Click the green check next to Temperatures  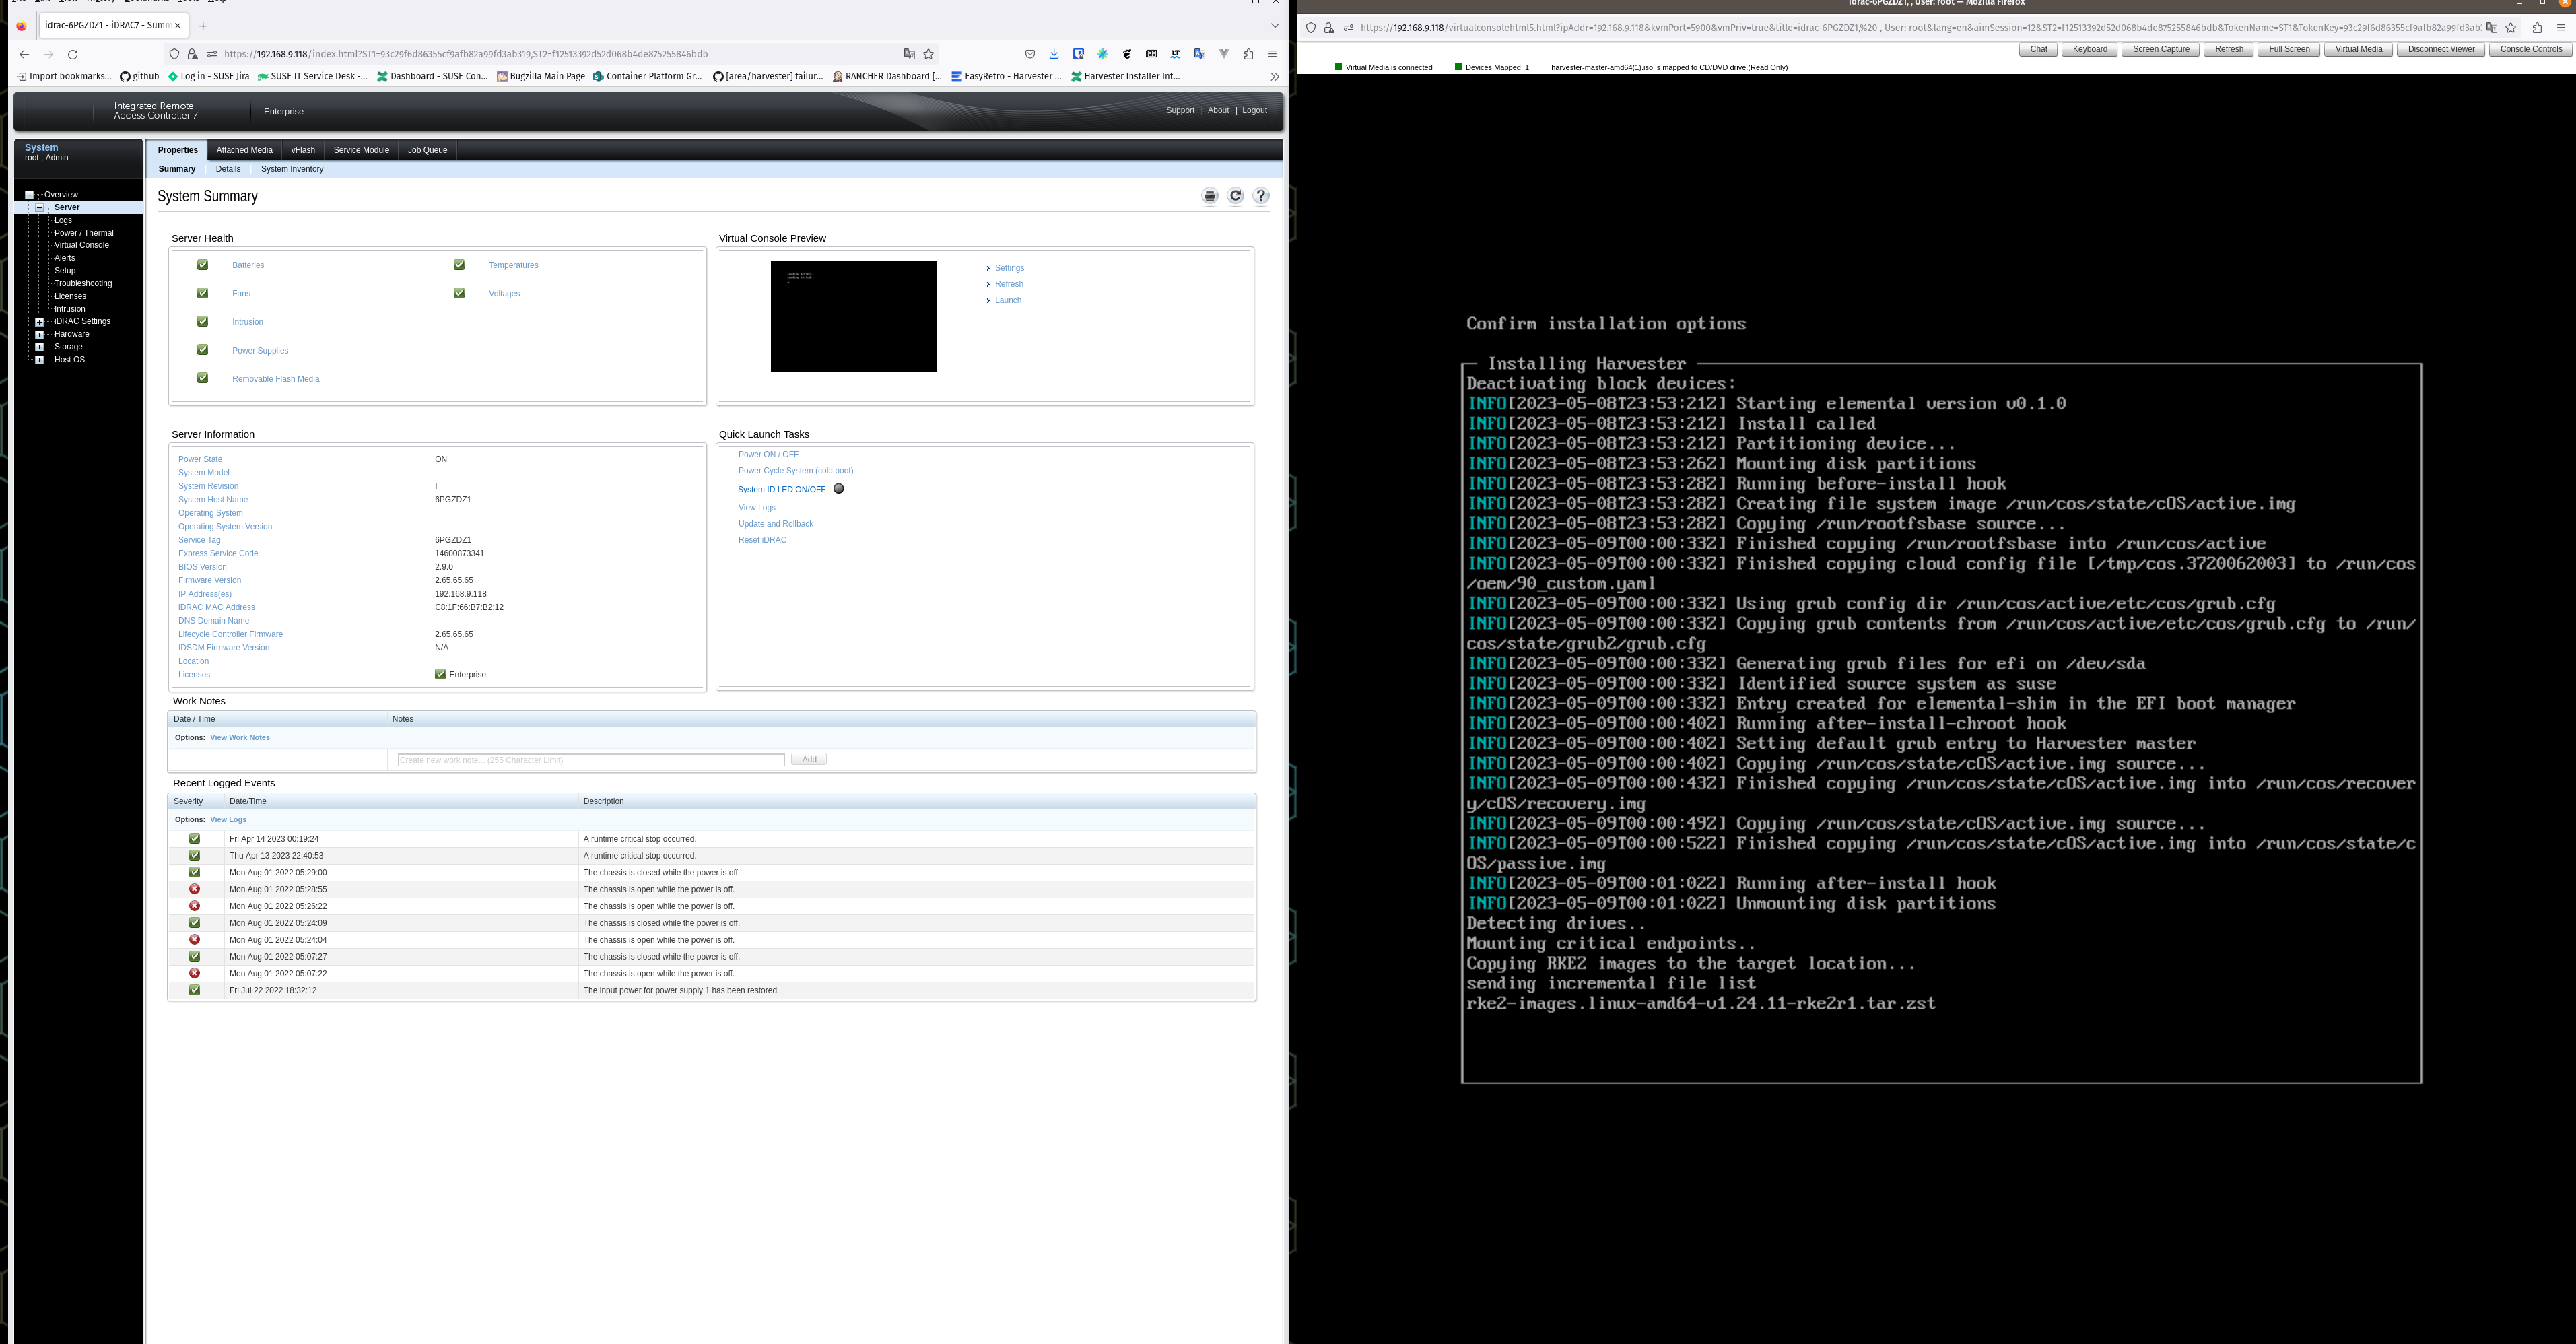pos(459,265)
